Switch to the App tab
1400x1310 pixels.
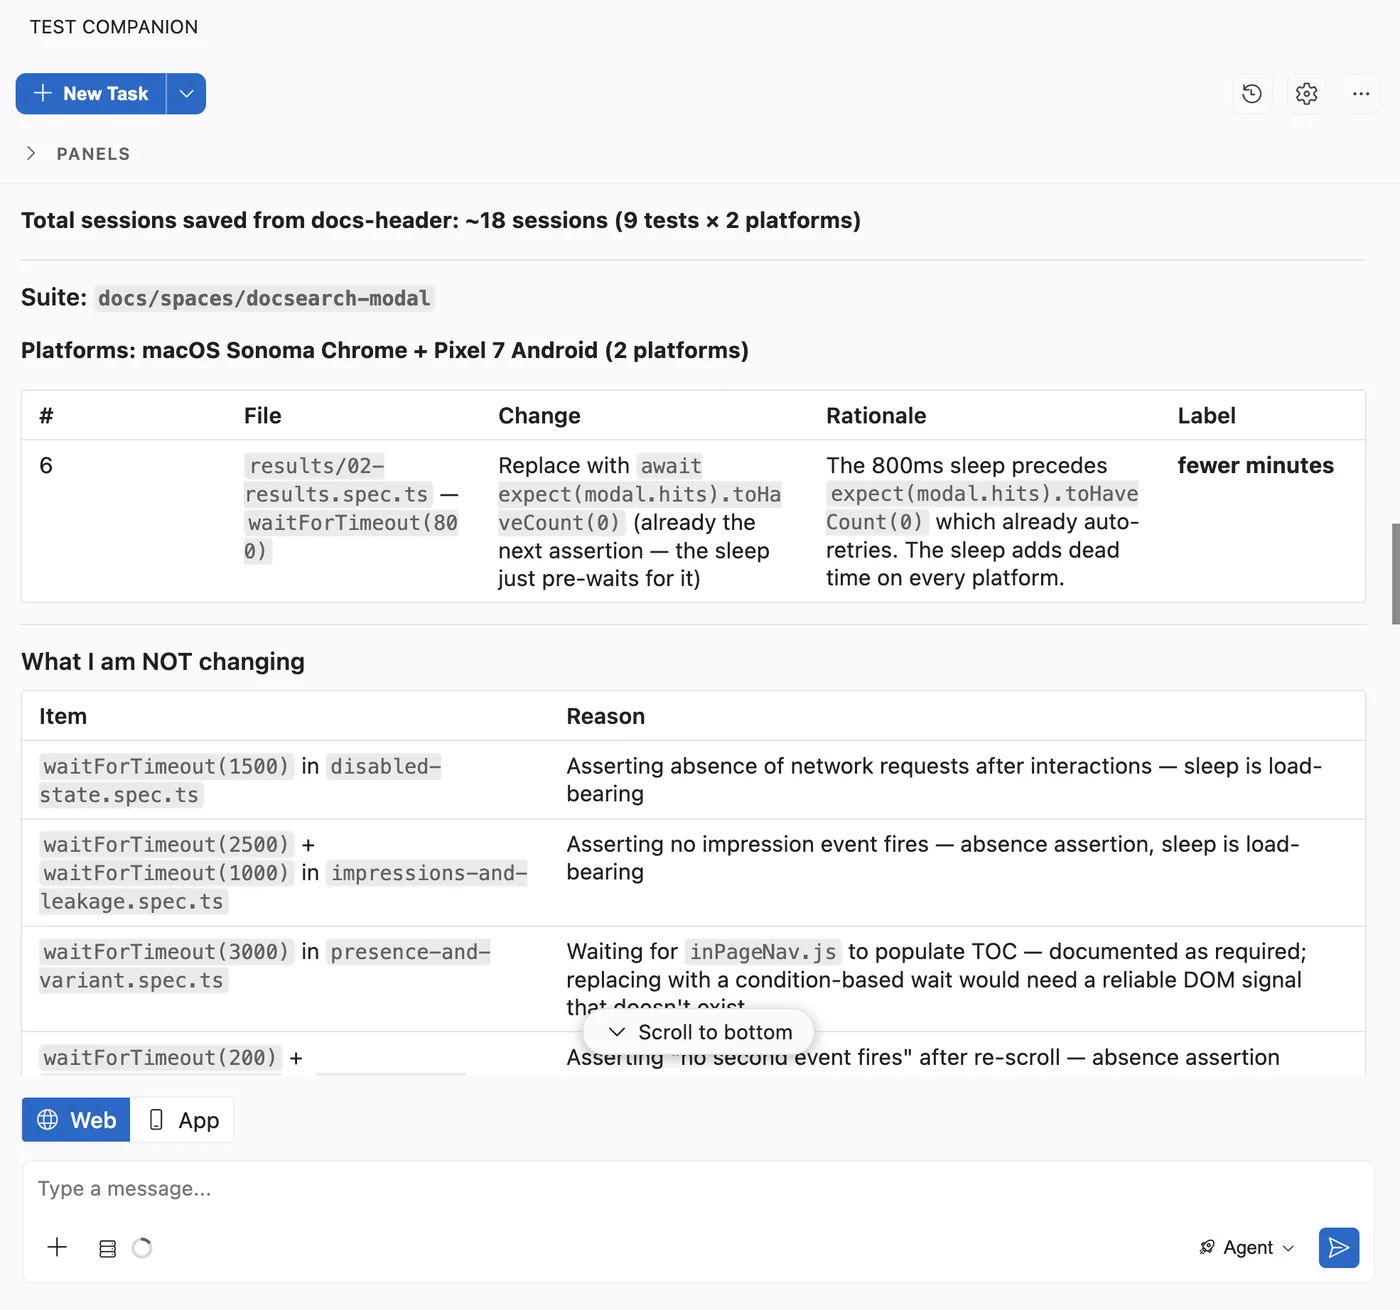pos(183,1120)
